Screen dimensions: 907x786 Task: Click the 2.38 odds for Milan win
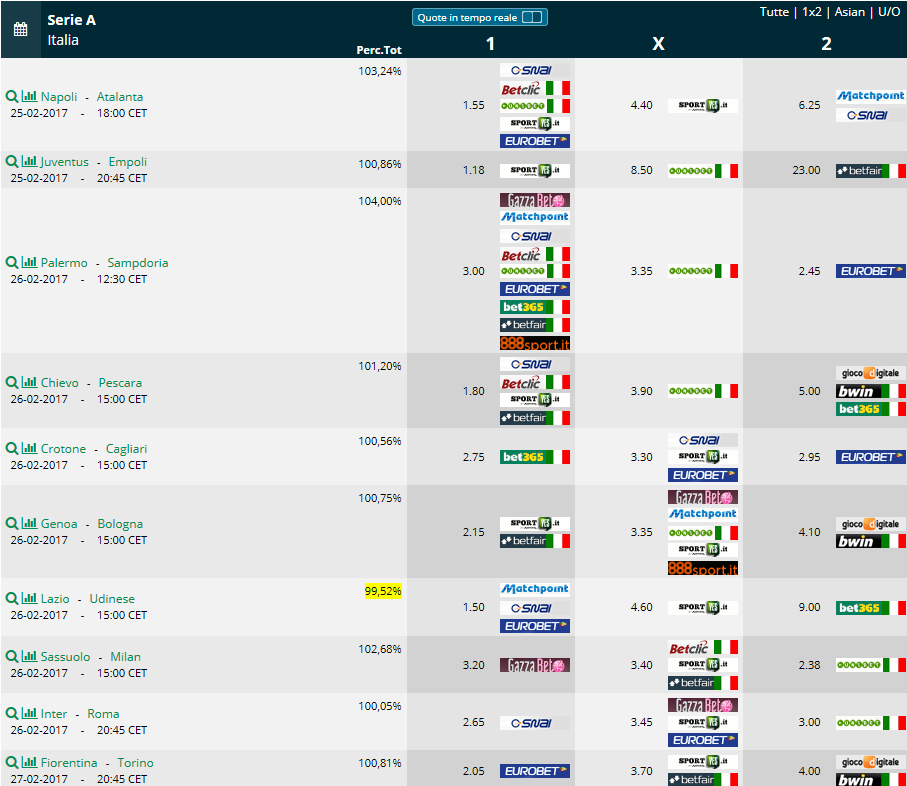tap(809, 665)
